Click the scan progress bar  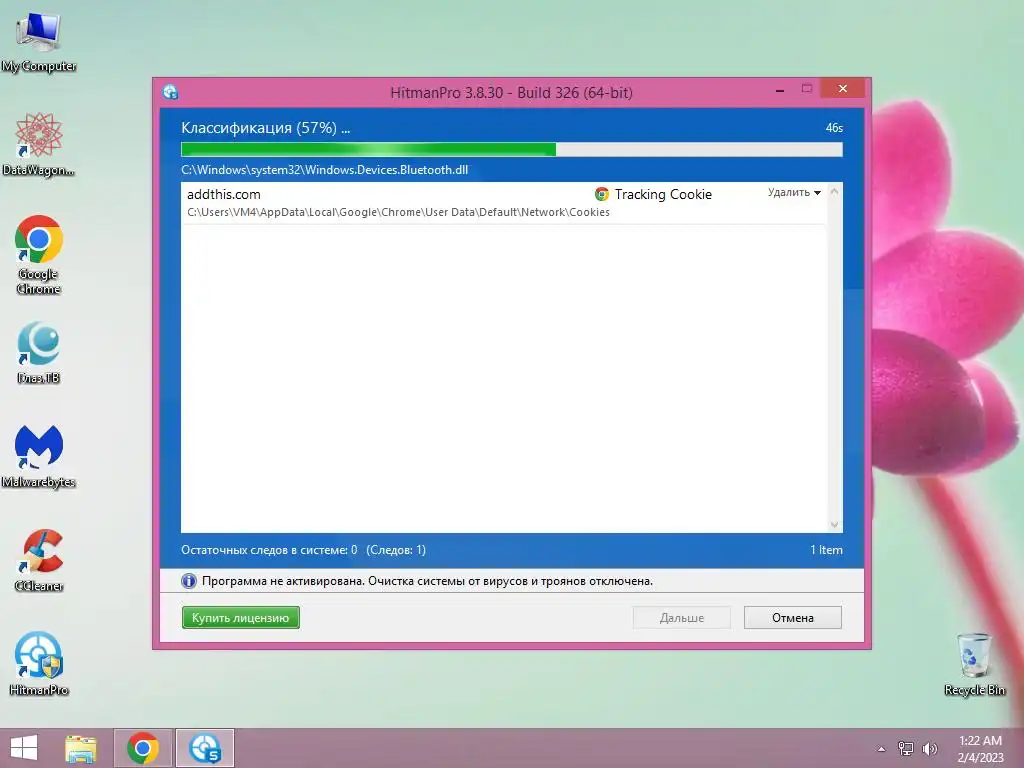[512, 150]
